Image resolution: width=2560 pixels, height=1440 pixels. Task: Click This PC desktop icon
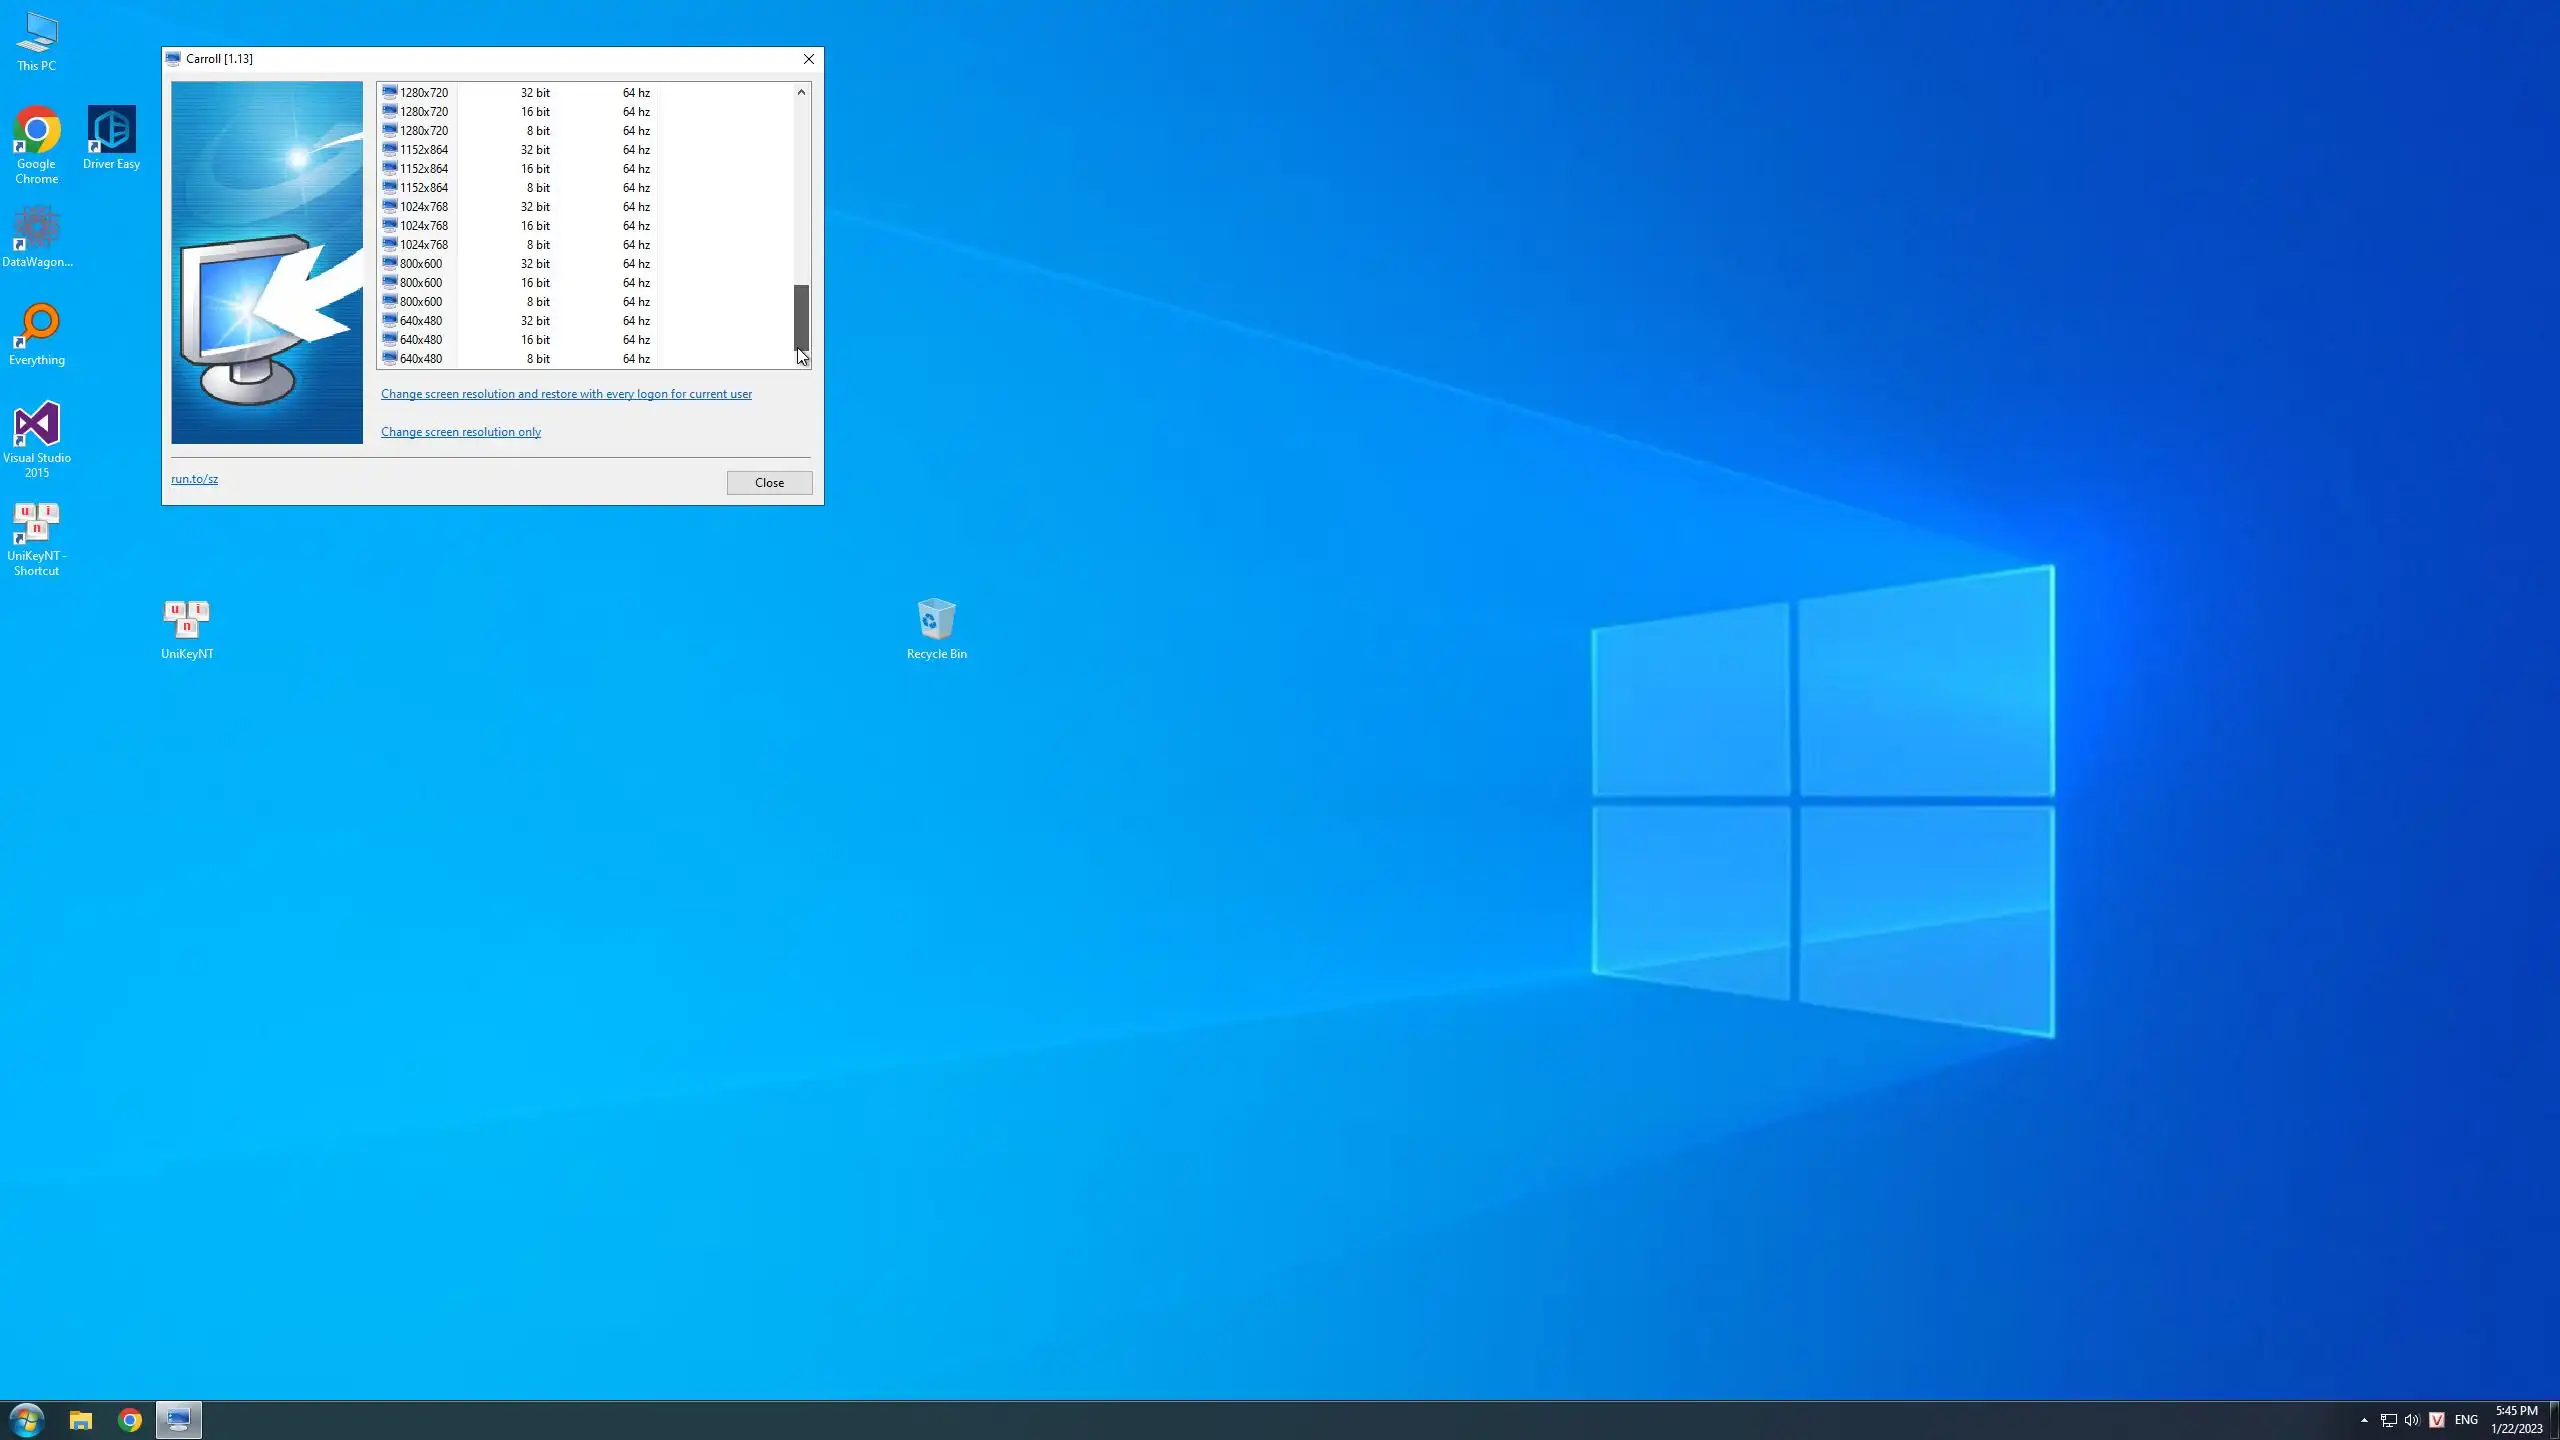tap(37, 34)
